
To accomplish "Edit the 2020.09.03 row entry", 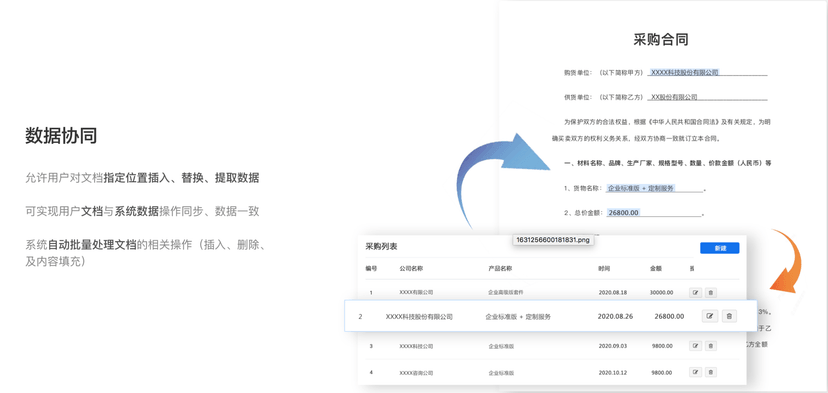I will (695, 346).
